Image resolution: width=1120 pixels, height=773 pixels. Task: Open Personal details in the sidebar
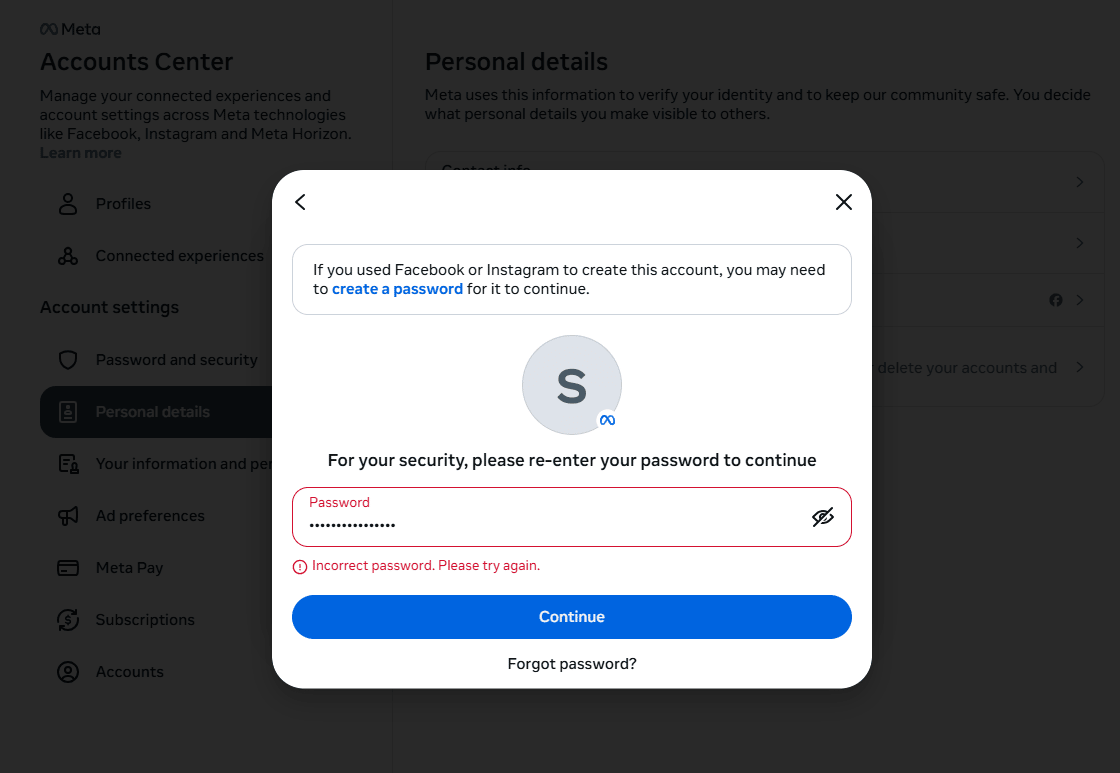pyautogui.click(x=152, y=412)
